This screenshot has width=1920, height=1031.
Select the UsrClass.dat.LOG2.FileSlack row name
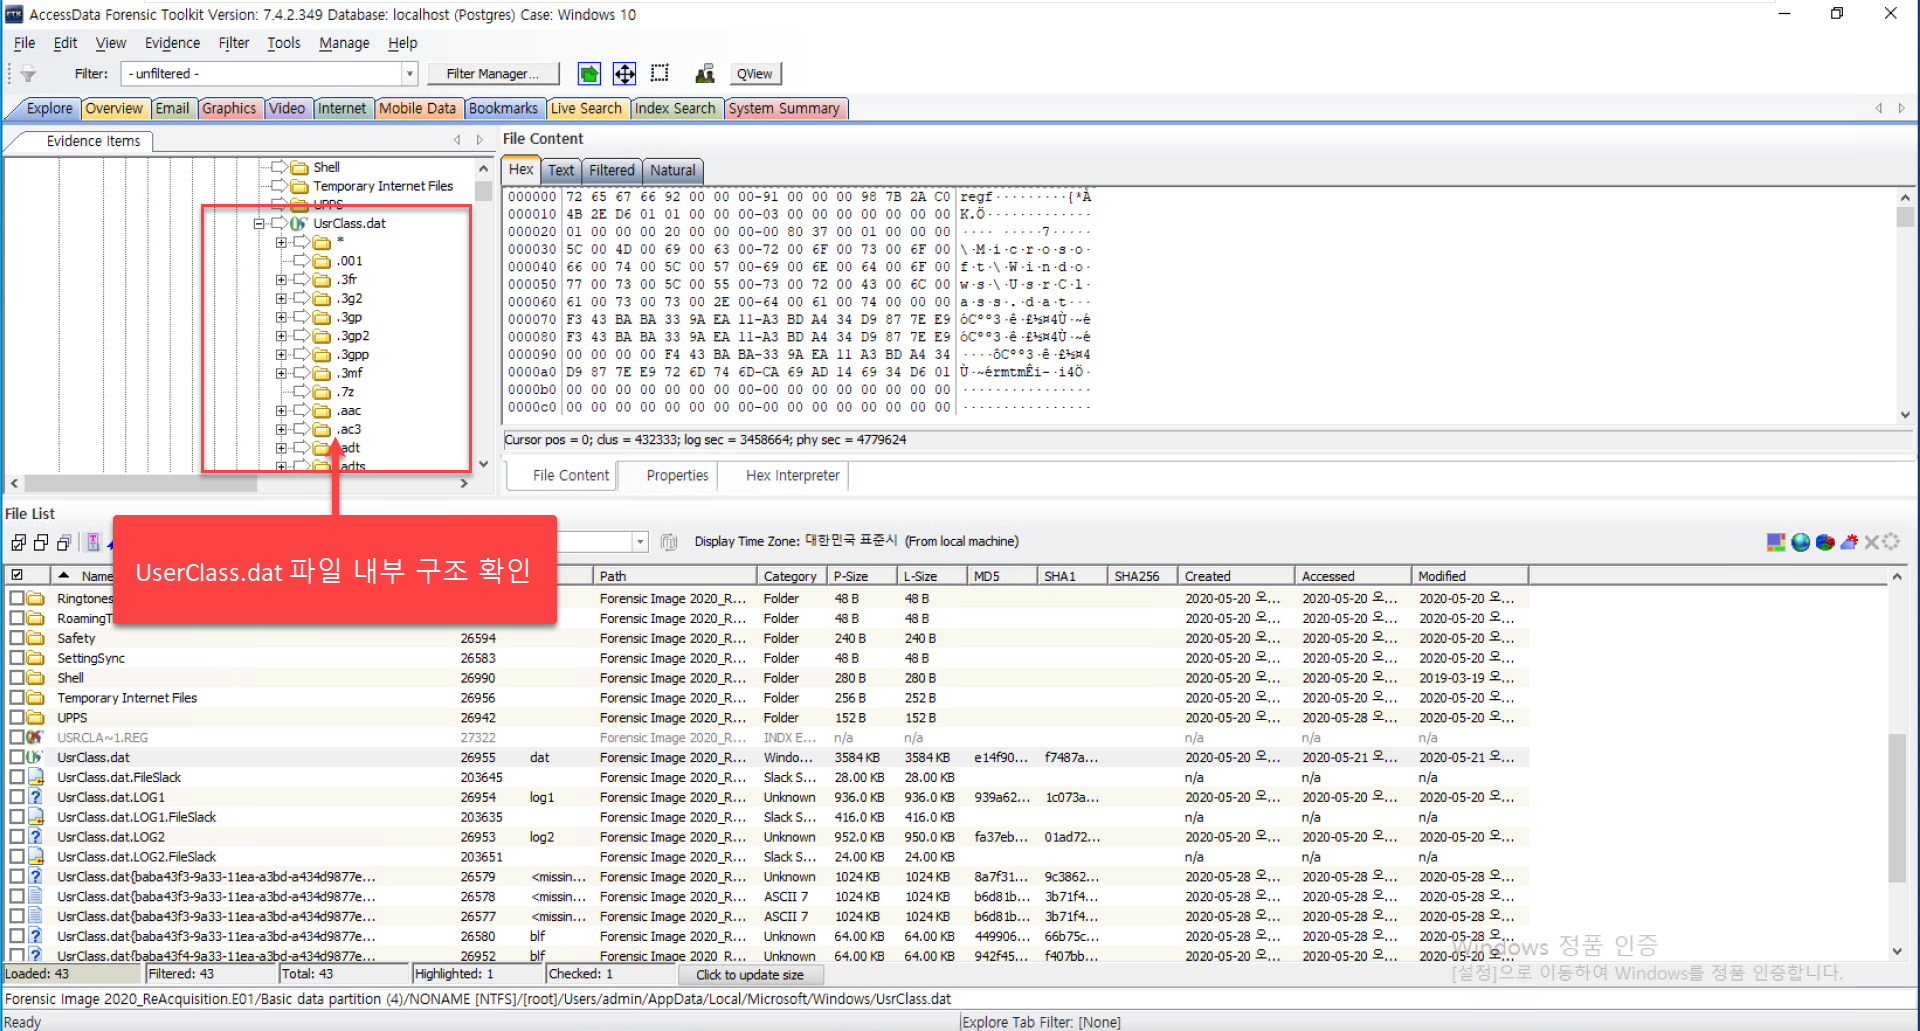tap(136, 857)
